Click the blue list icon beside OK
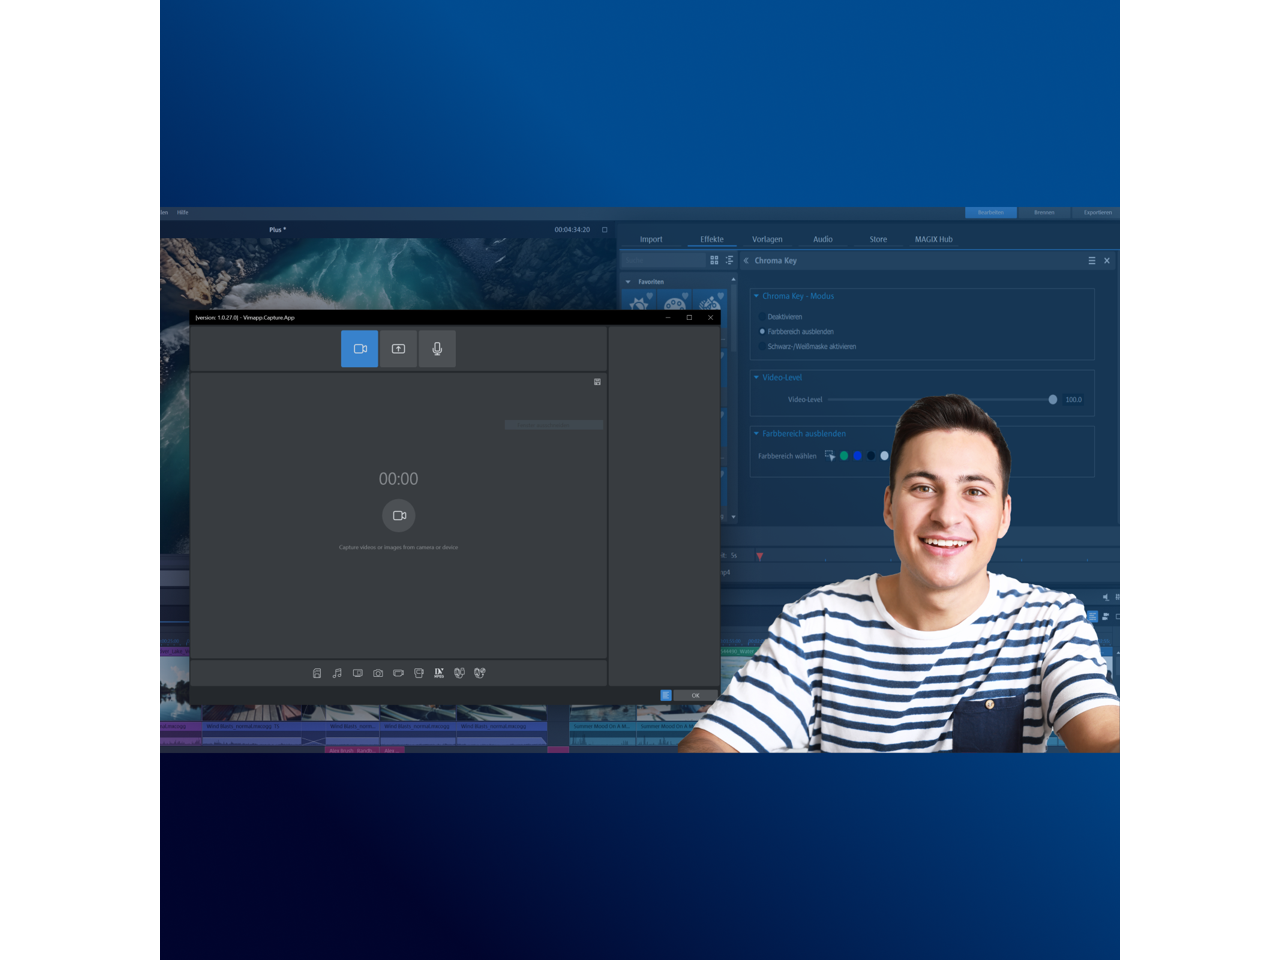 [666, 695]
